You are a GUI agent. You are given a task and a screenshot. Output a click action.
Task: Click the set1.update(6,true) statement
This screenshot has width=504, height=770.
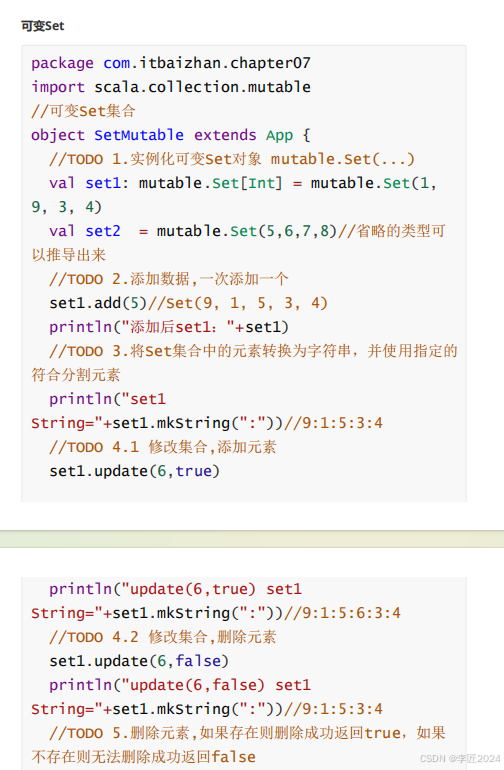134,471
